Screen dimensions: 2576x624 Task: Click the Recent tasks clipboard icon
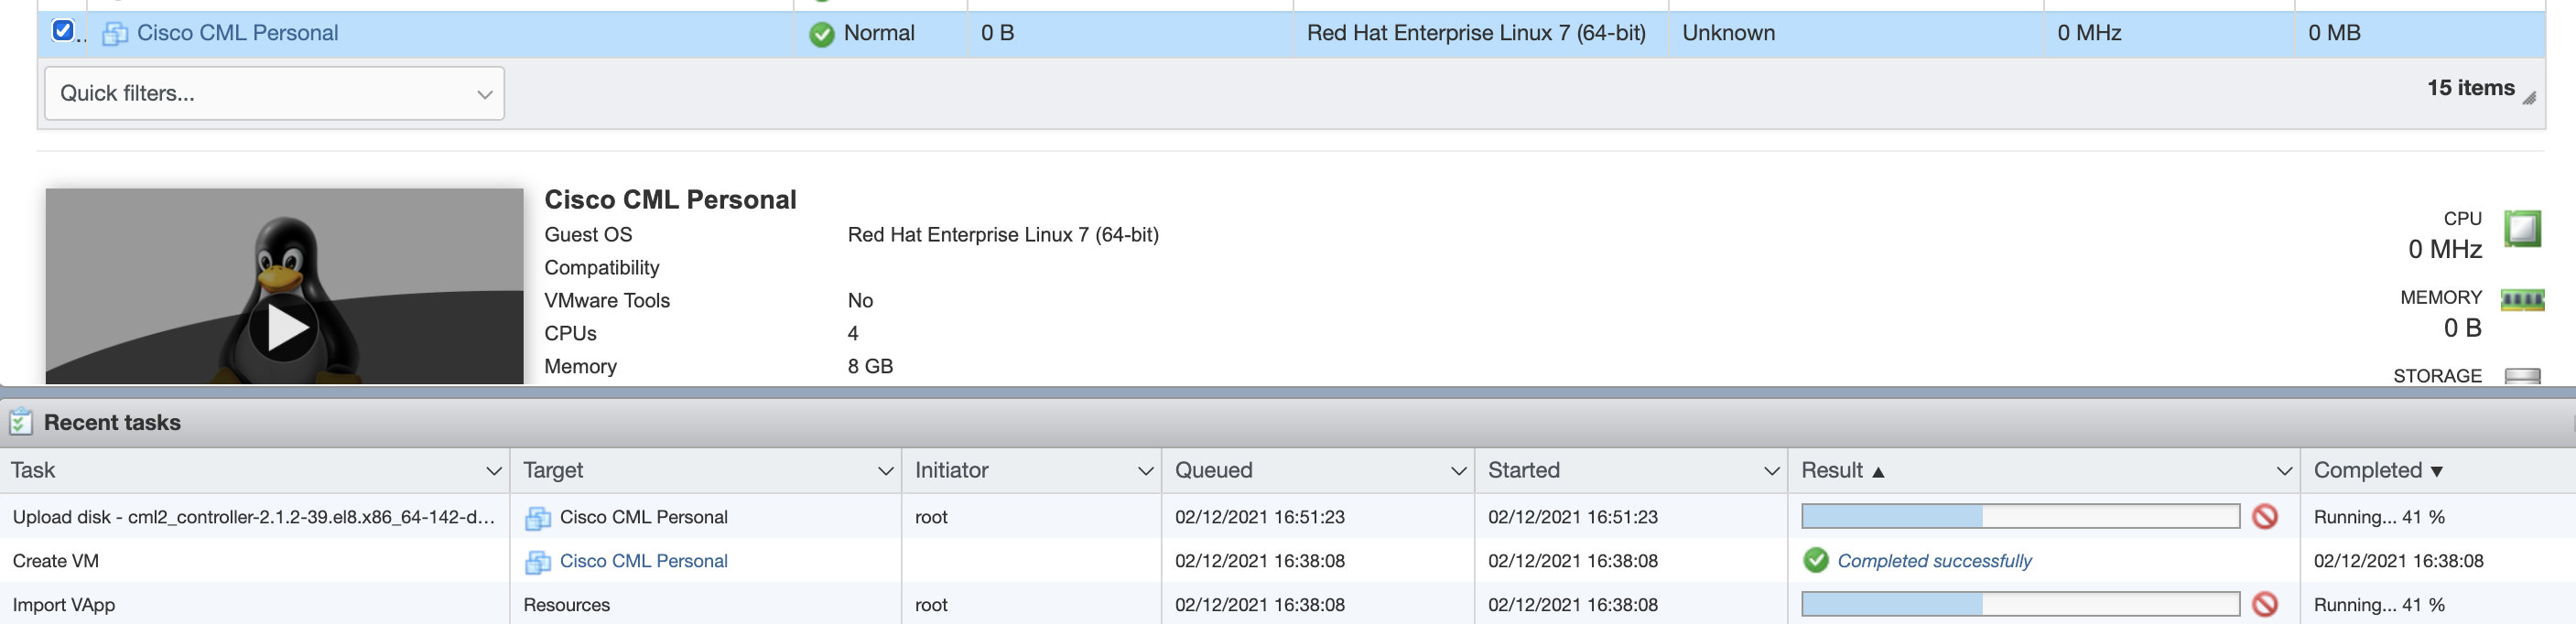click(x=21, y=422)
